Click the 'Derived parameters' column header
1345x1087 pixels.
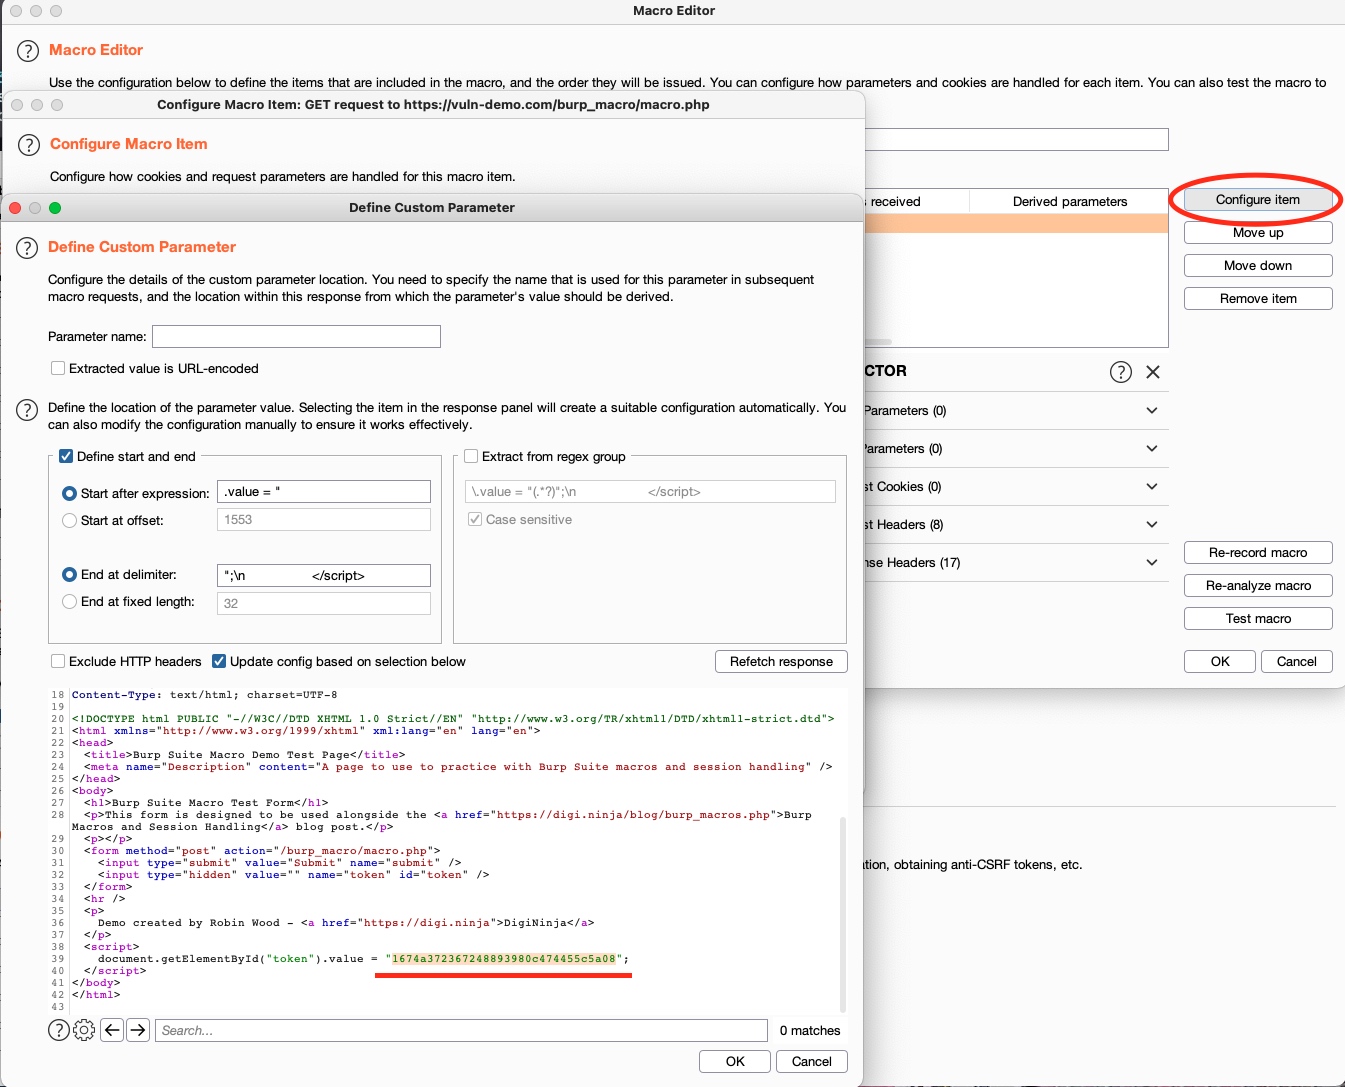pos(1069,201)
